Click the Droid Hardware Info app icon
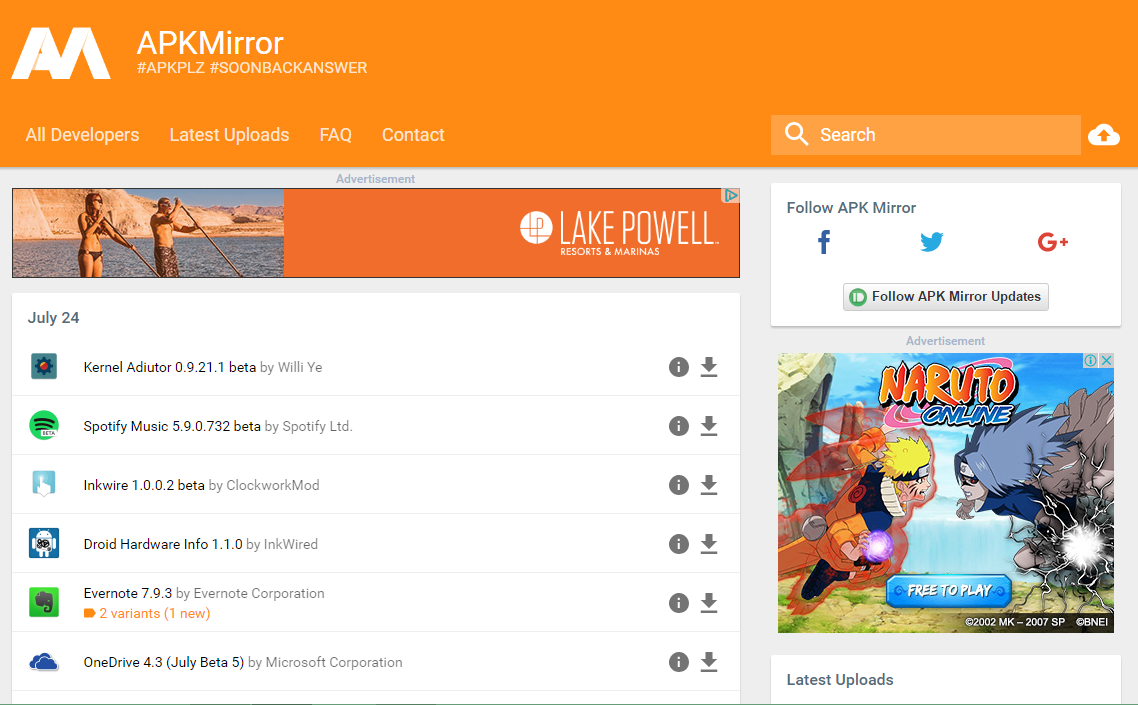 [44, 543]
